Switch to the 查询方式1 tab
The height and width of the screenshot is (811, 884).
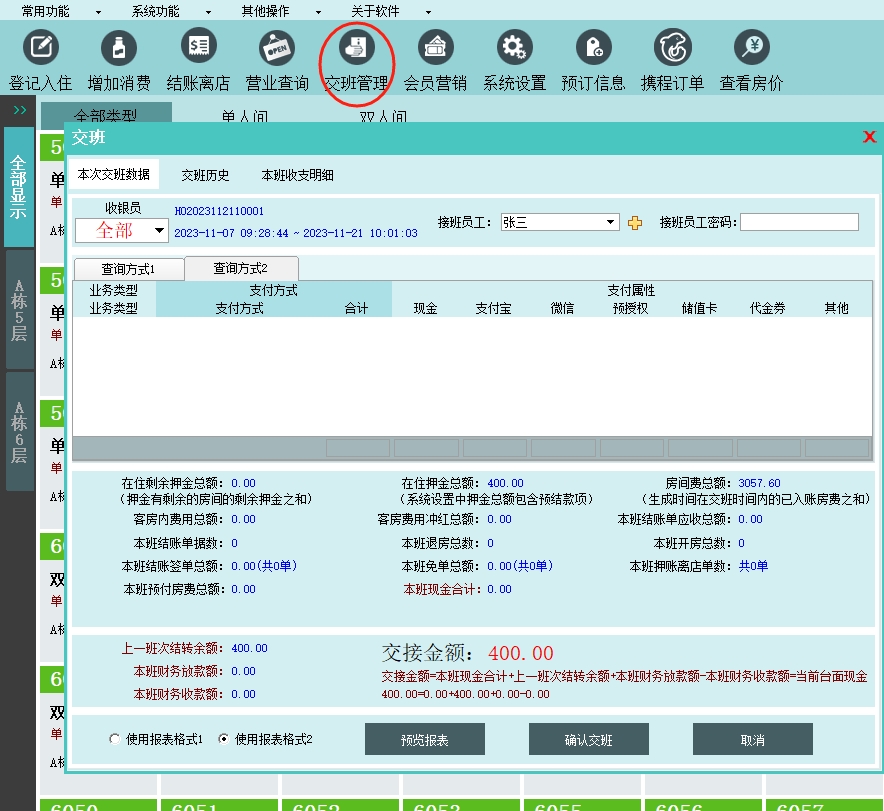pos(128,269)
